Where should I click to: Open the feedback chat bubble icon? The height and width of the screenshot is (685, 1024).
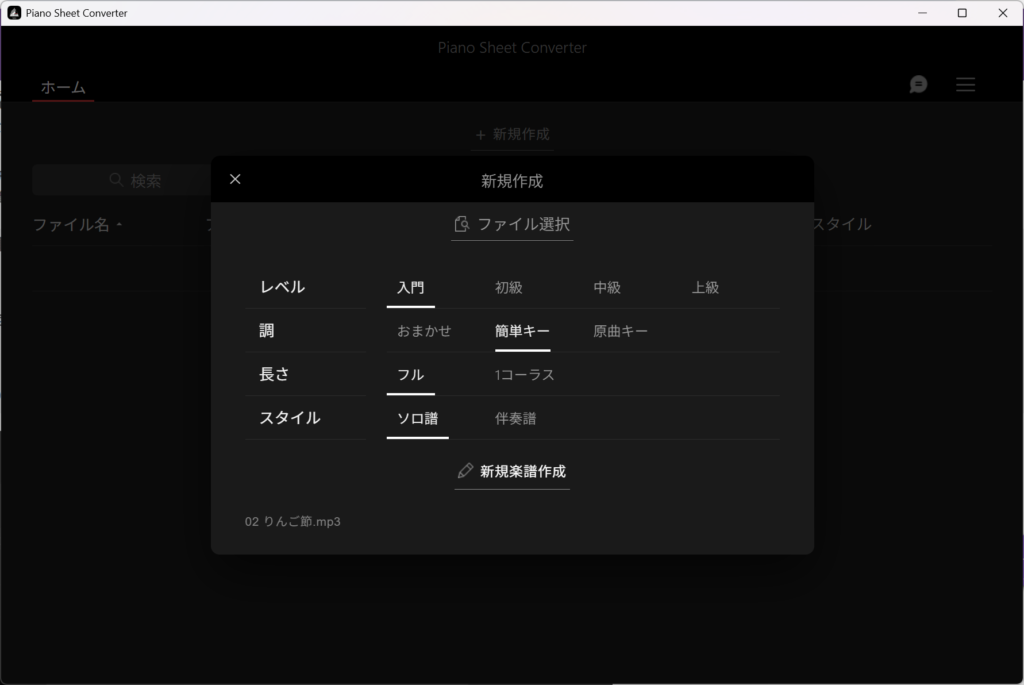point(918,84)
